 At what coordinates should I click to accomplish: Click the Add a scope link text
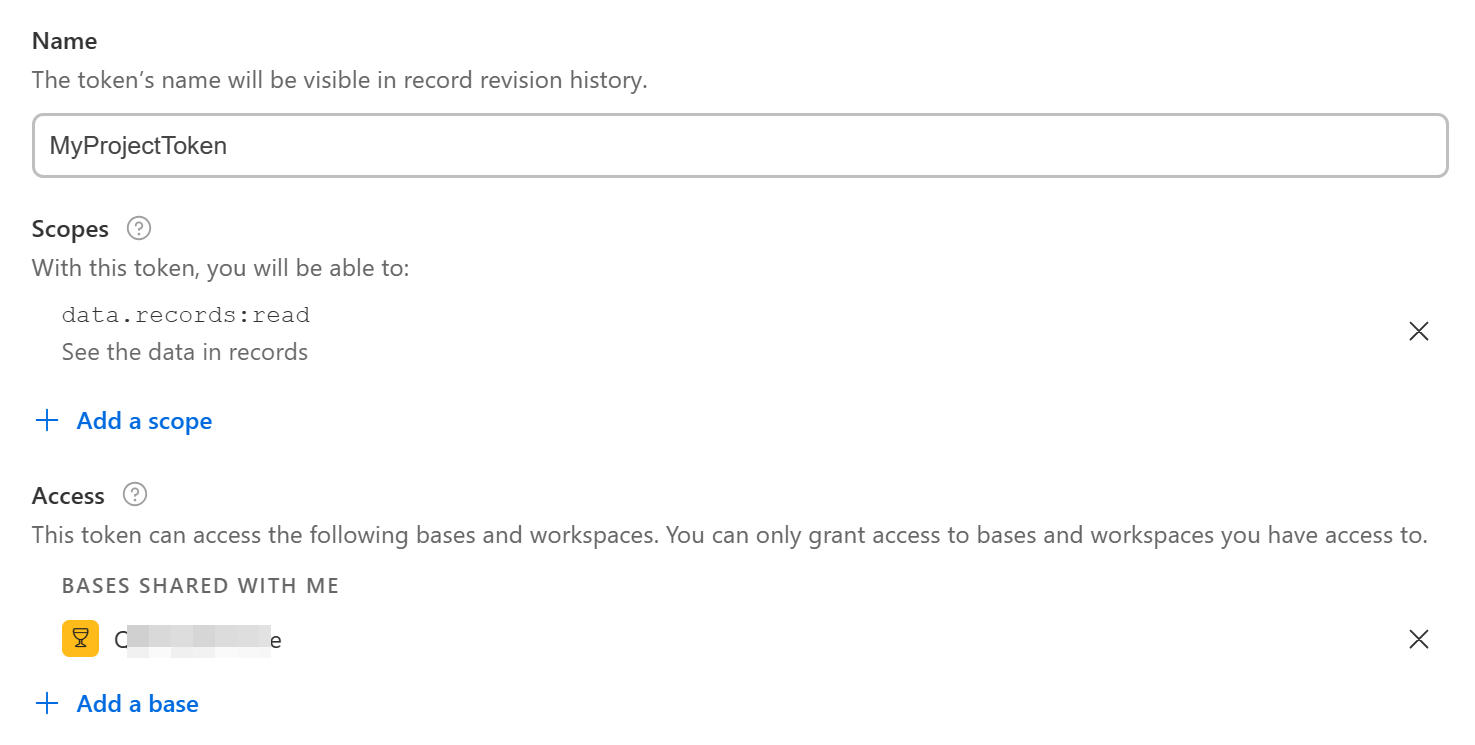(144, 421)
